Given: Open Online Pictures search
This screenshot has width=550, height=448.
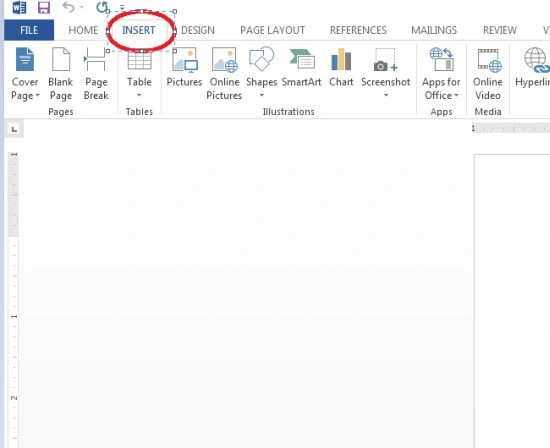Looking at the screenshot, I should point(224,74).
